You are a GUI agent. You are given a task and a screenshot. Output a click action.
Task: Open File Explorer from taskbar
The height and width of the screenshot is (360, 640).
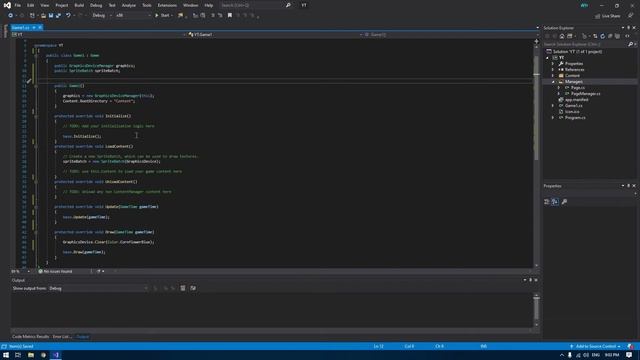click(31, 355)
